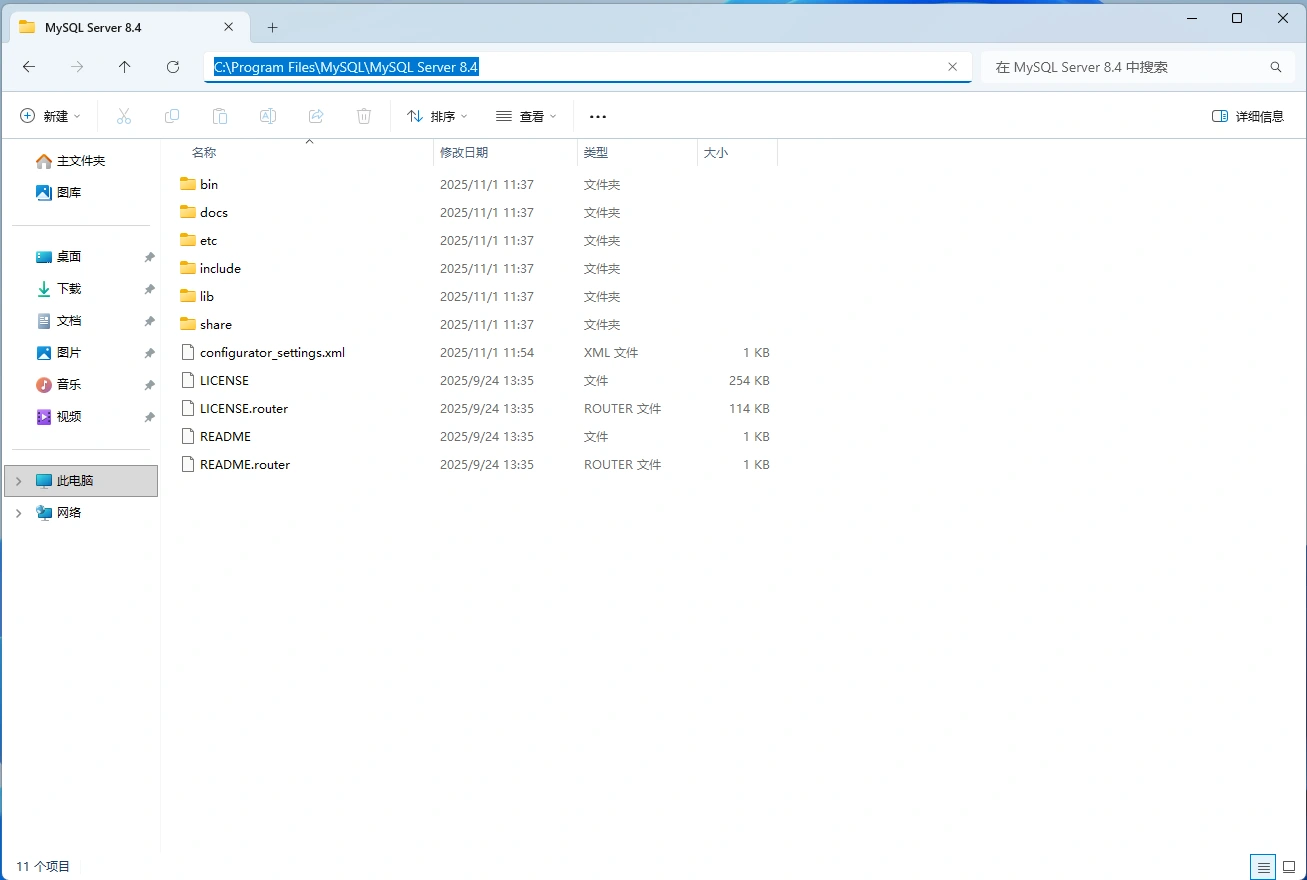This screenshot has height=880, width=1307.
Task: Click the search box for MySQL Server 8.4
Action: tap(1125, 67)
